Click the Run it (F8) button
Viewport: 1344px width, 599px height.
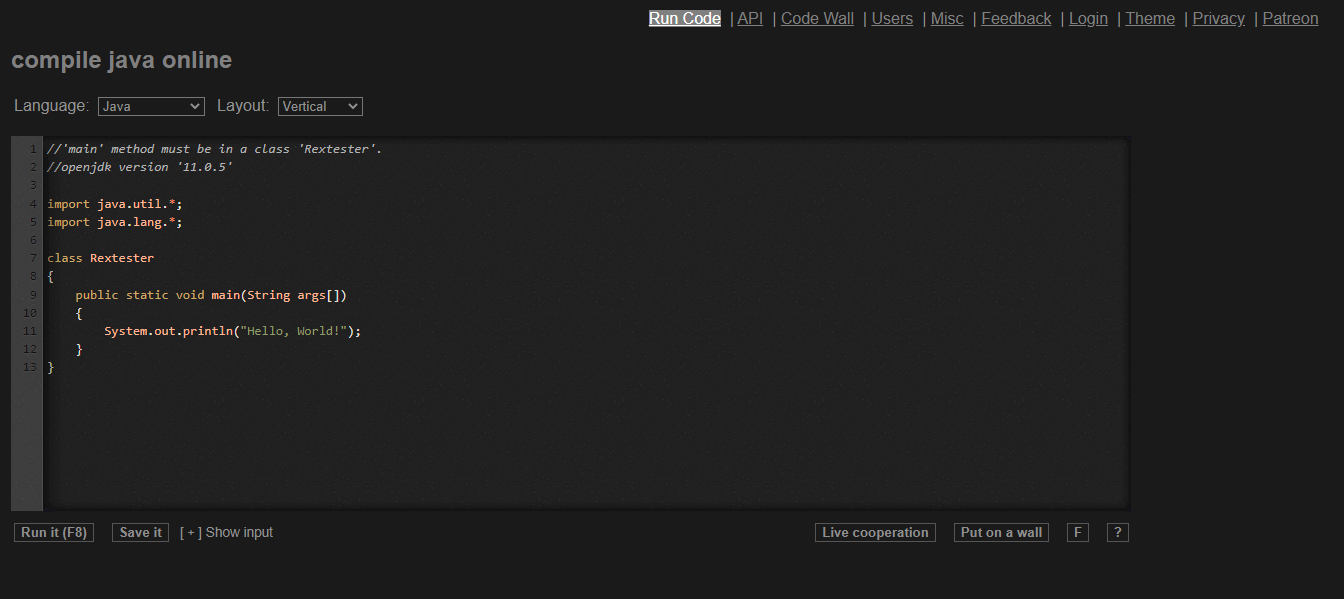point(54,533)
